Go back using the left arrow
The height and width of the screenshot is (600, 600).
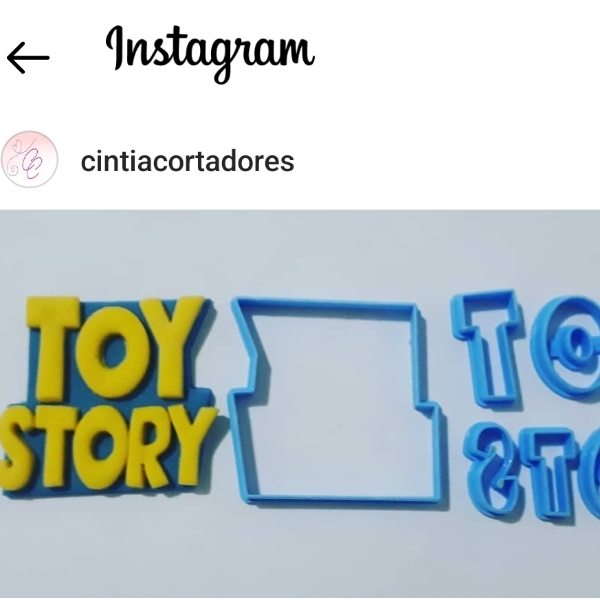pyautogui.click(x=28, y=58)
